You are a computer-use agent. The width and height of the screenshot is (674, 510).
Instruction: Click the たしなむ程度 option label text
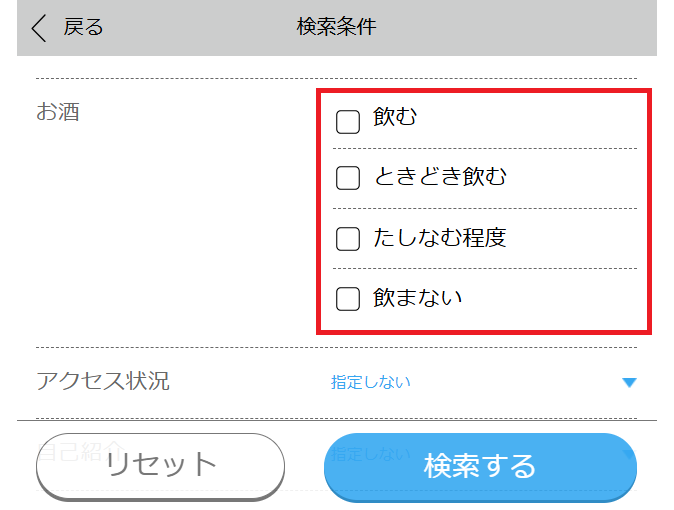point(440,238)
